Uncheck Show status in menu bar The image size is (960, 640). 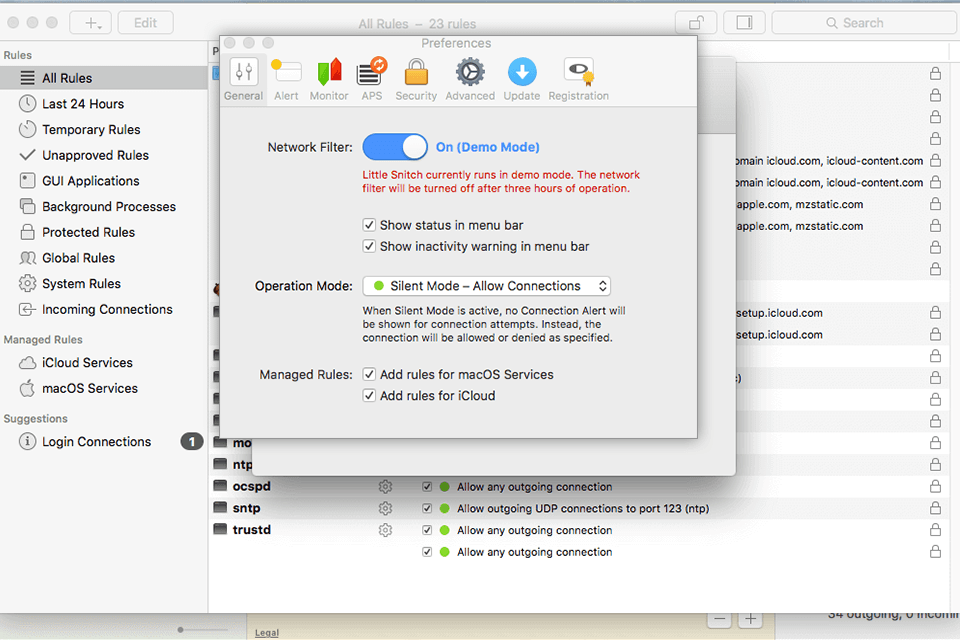[x=369, y=225]
